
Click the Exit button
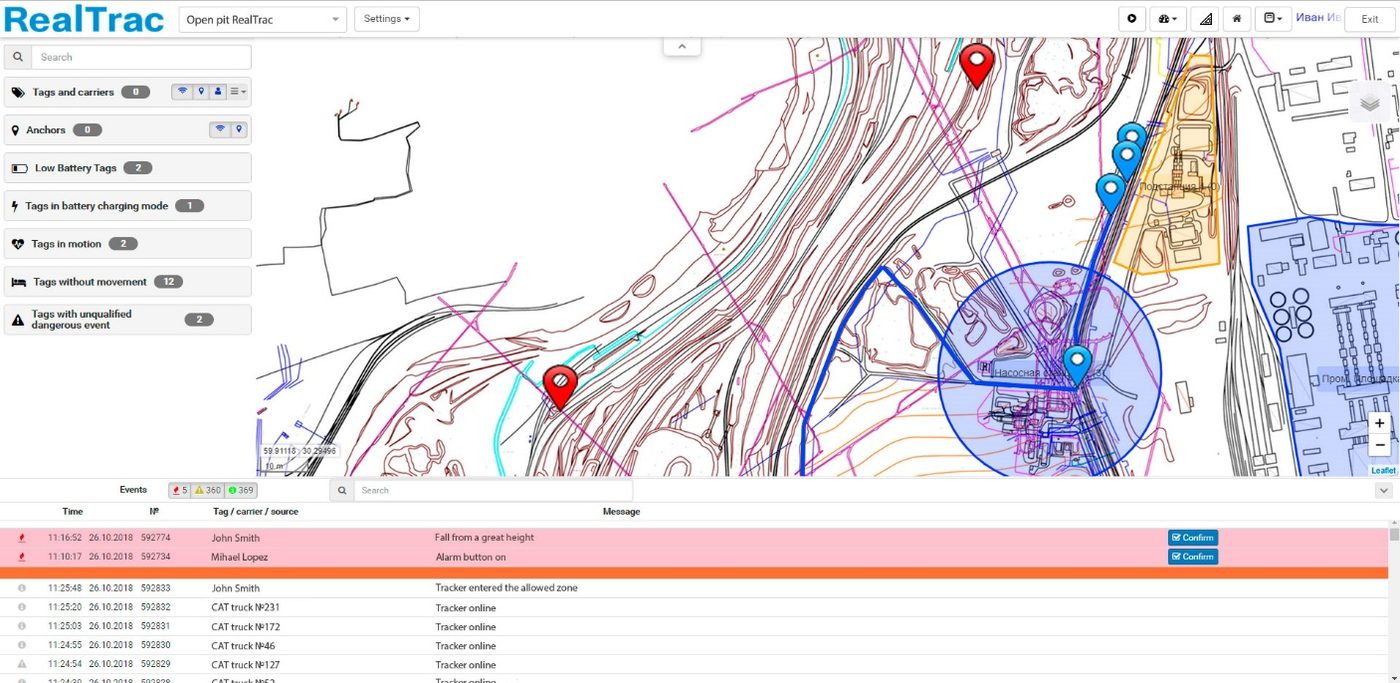[1369, 19]
